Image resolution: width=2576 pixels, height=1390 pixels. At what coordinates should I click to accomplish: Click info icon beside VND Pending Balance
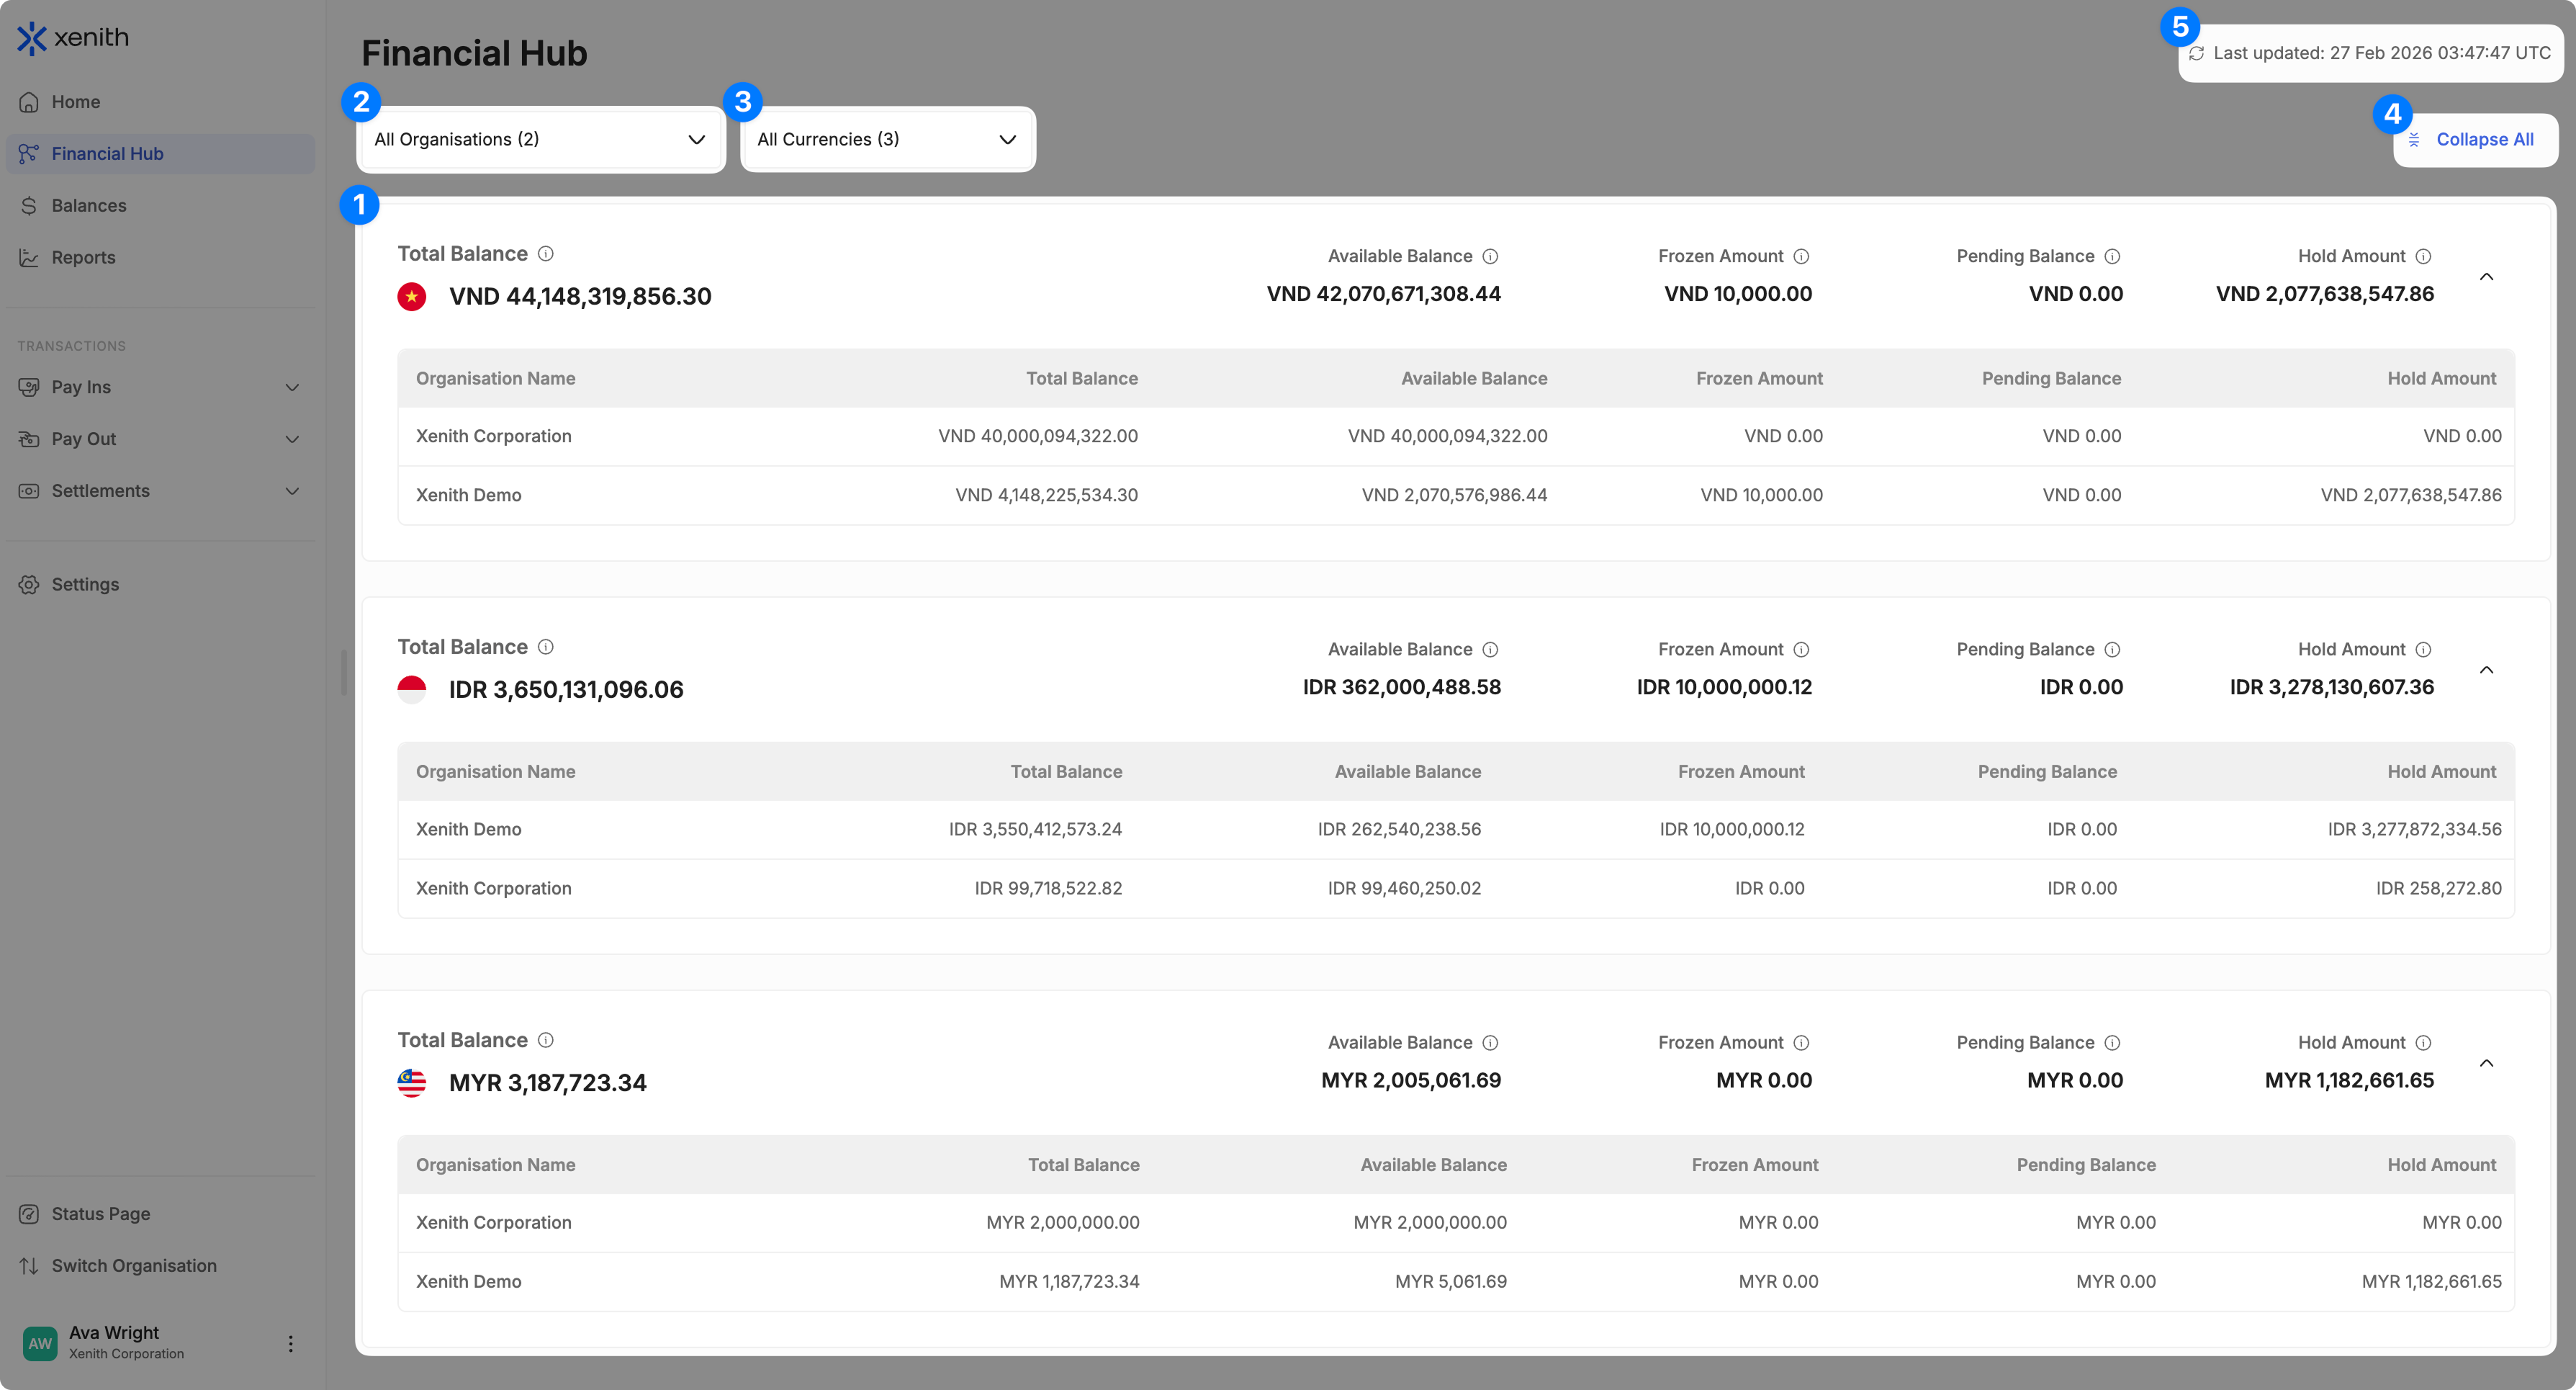click(2112, 257)
